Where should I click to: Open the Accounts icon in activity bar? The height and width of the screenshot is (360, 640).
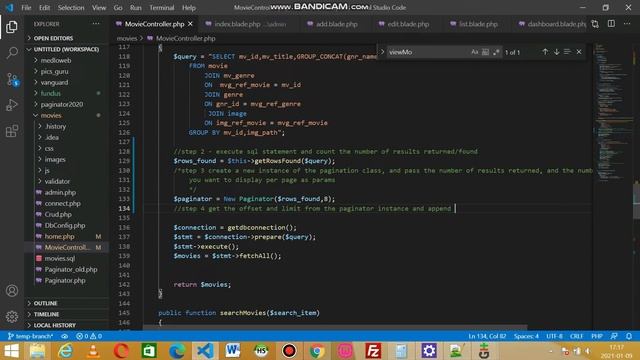12,291
